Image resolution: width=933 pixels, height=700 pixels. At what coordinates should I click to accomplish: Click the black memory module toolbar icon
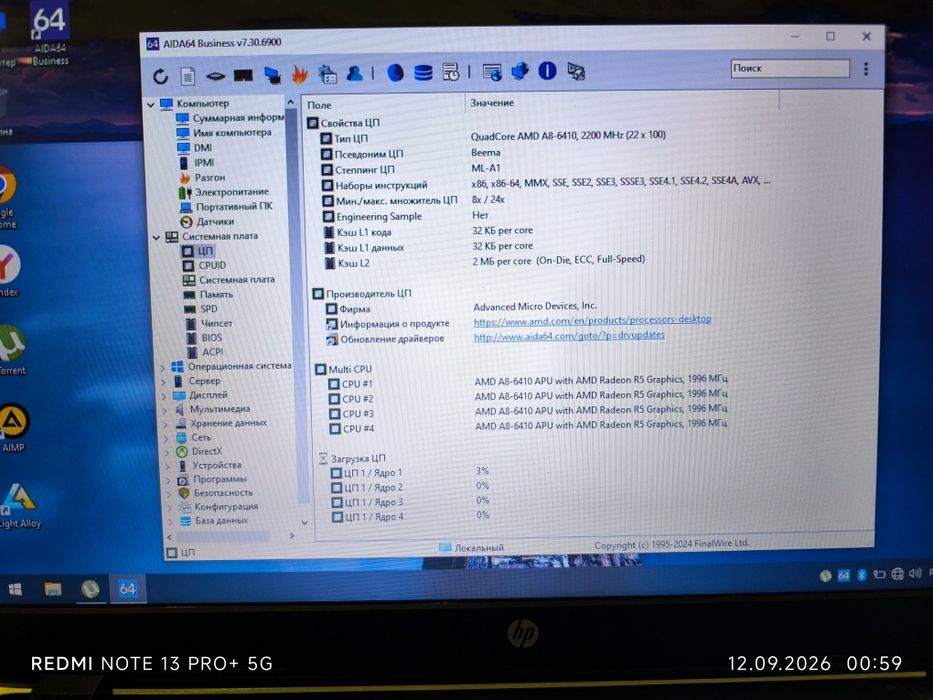[243, 75]
